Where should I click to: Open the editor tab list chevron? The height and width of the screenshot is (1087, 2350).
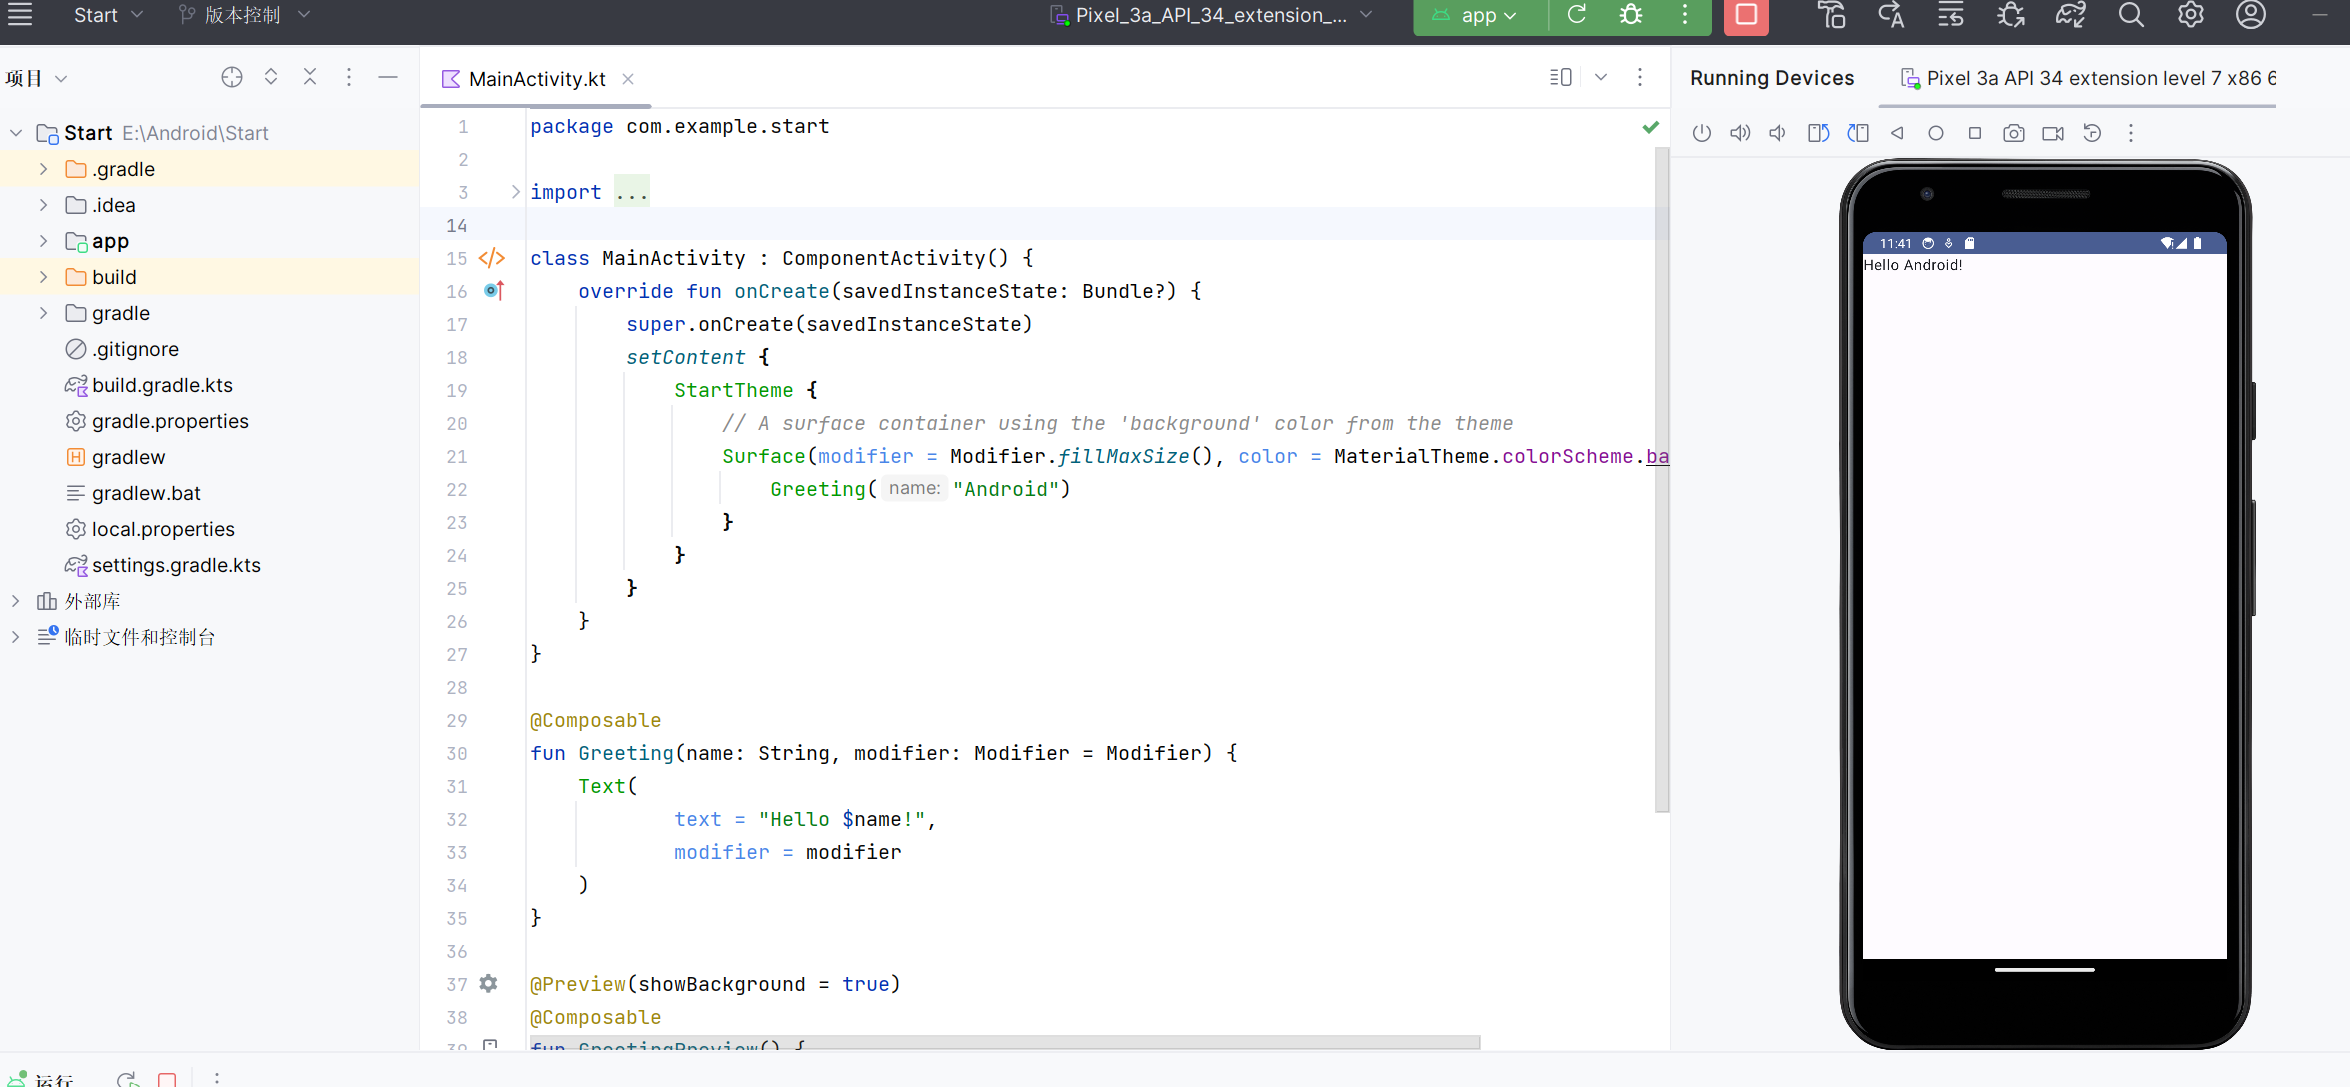1601,77
